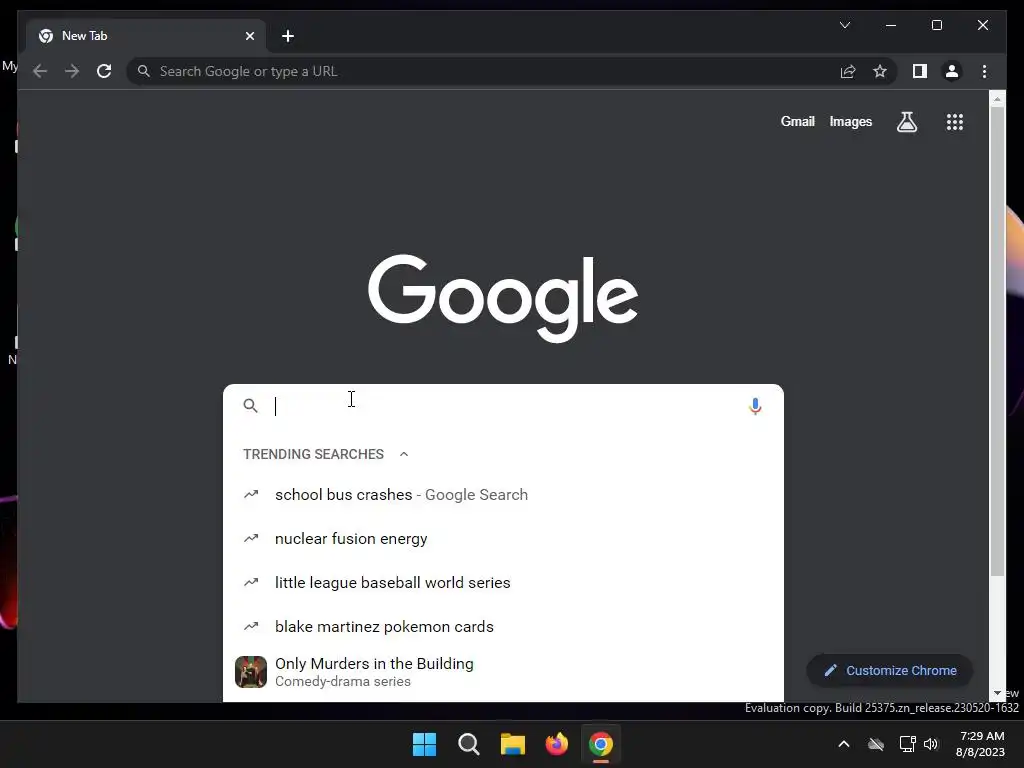
Task: Click the share this page icon
Action: pos(848,71)
